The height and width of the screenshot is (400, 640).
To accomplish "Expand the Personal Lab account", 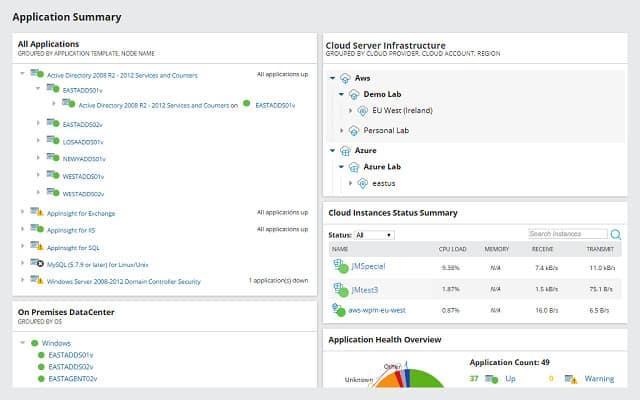I will [x=342, y=131].
